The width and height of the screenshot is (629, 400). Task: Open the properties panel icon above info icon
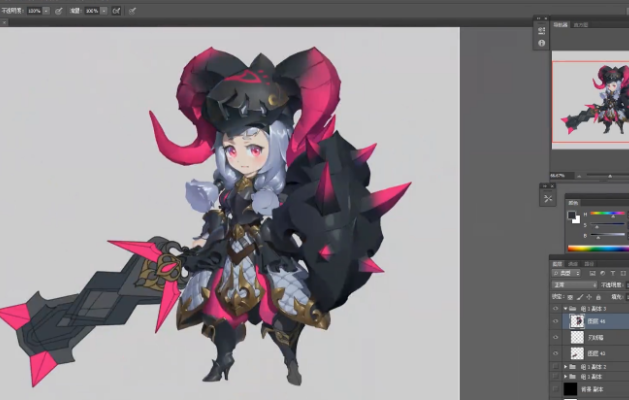tap(542, 30)
